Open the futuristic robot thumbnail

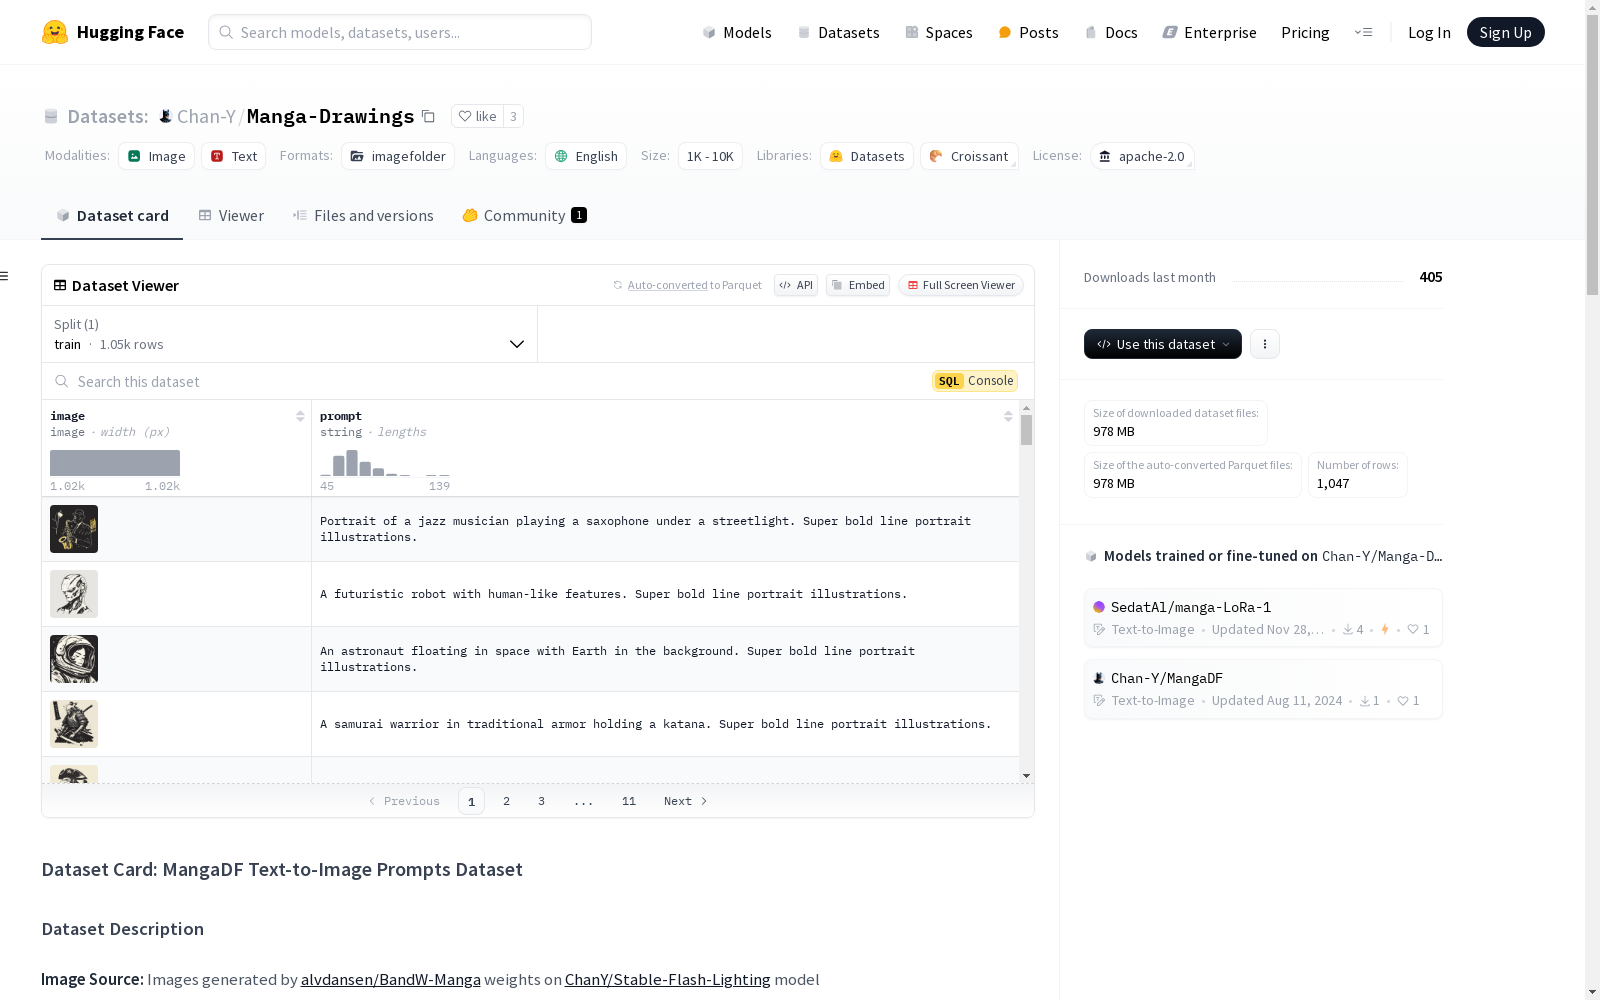[74, 594]
